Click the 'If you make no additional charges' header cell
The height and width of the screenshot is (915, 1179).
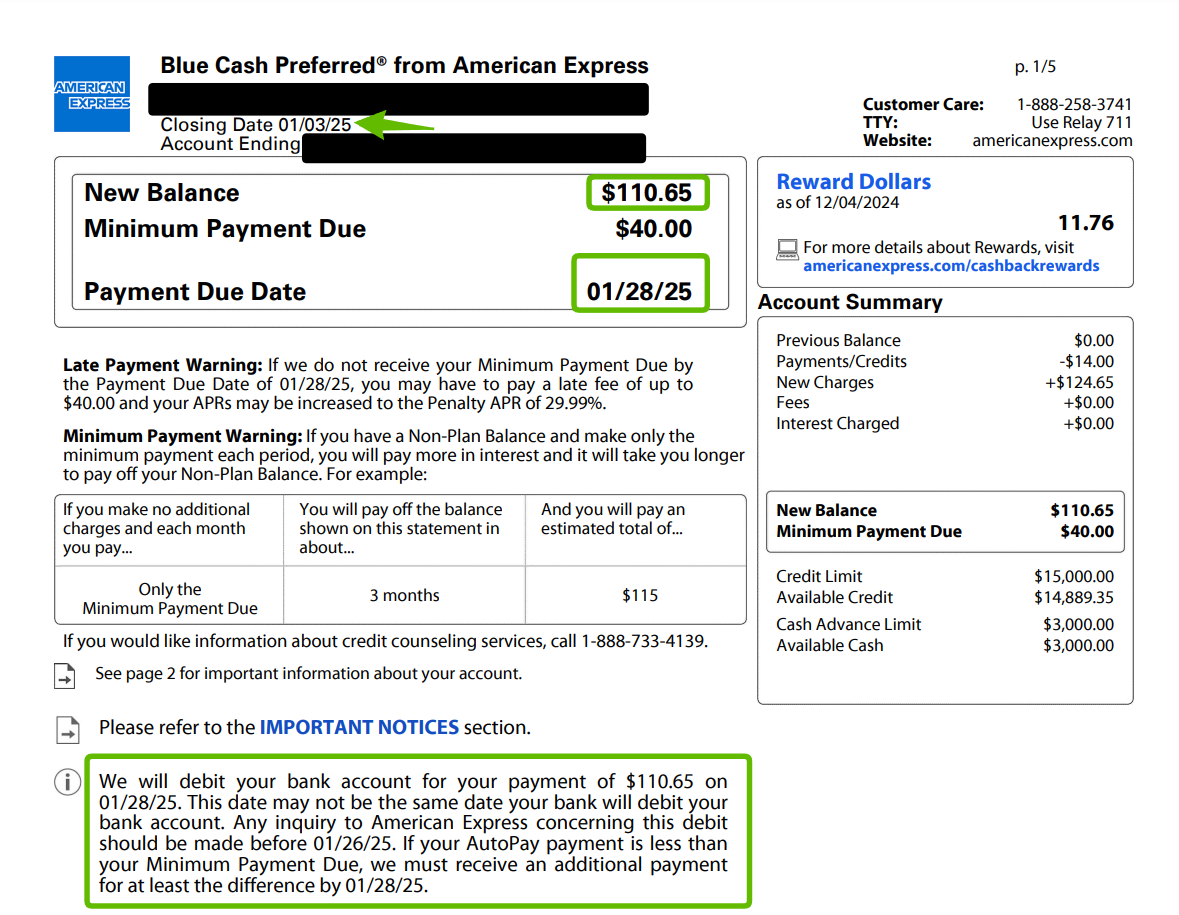coord(170,529)
